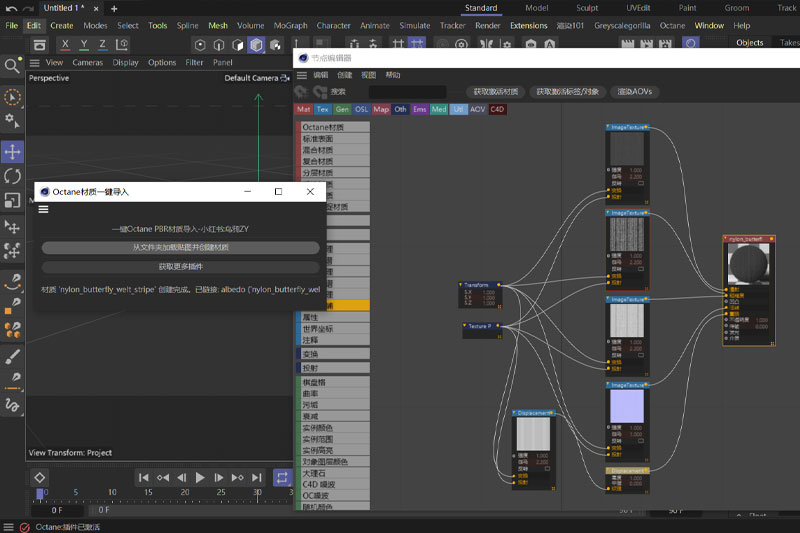800x533 pixels.
Task: Toggle the C4D node filter
Action: click(497, 109)
